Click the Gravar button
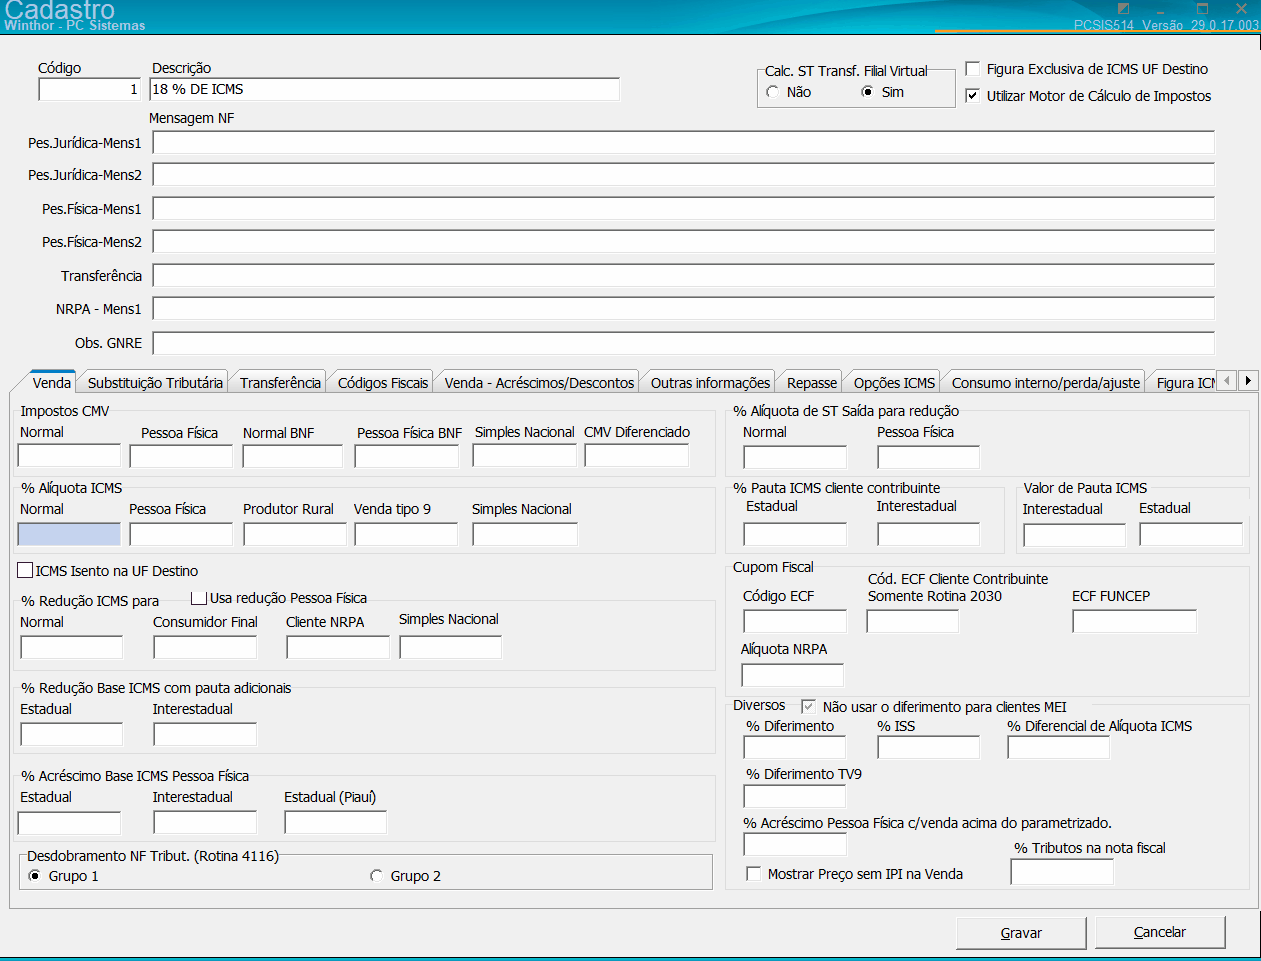This screenshot has height=961, width=1261. tap(1021, 933)
